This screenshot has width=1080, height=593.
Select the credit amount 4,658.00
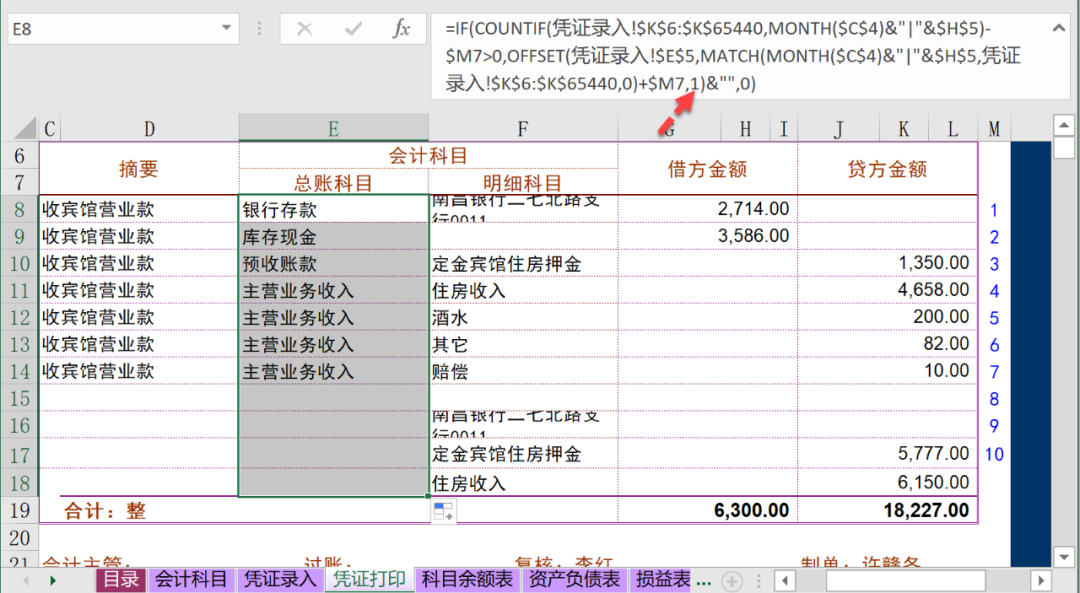pos(887,289)
